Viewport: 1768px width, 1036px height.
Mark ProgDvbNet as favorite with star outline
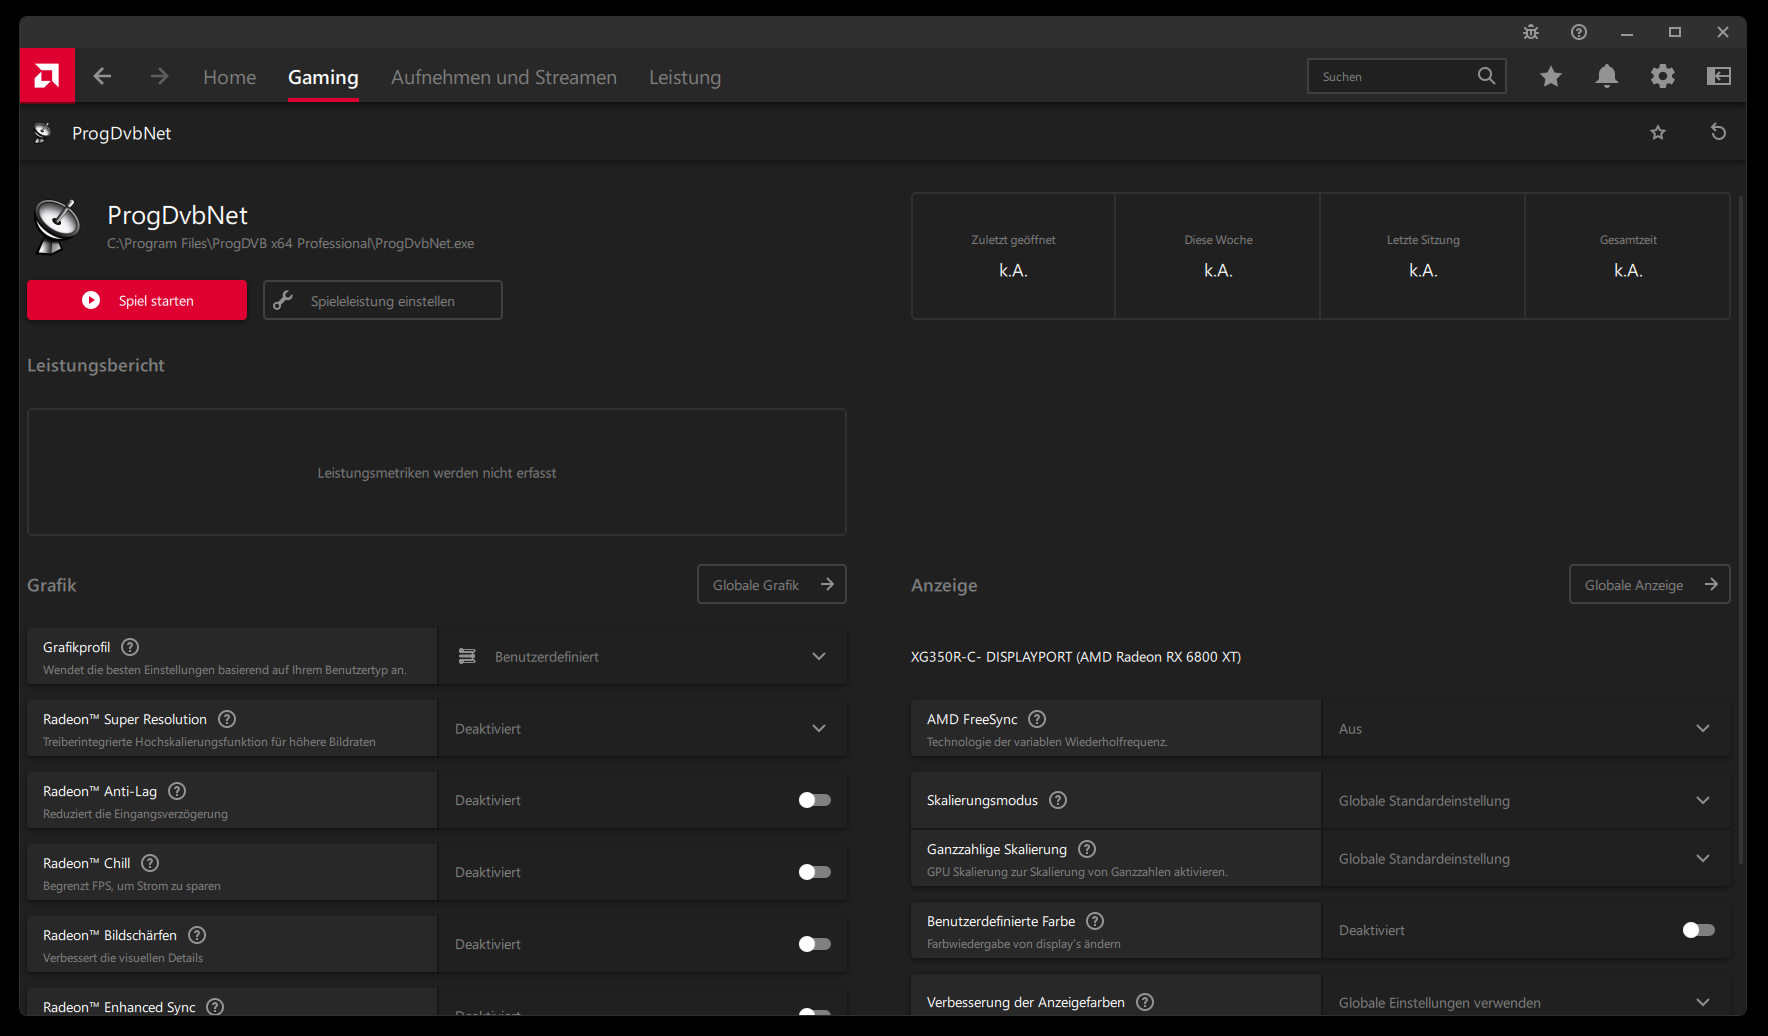[1658, 133]
